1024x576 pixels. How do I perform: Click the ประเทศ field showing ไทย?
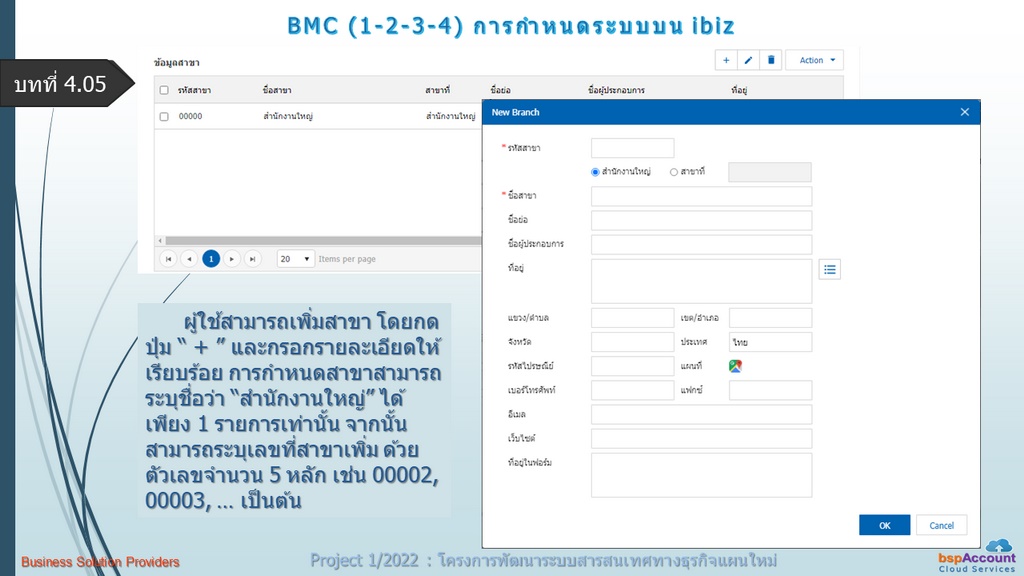click(771, 342)
